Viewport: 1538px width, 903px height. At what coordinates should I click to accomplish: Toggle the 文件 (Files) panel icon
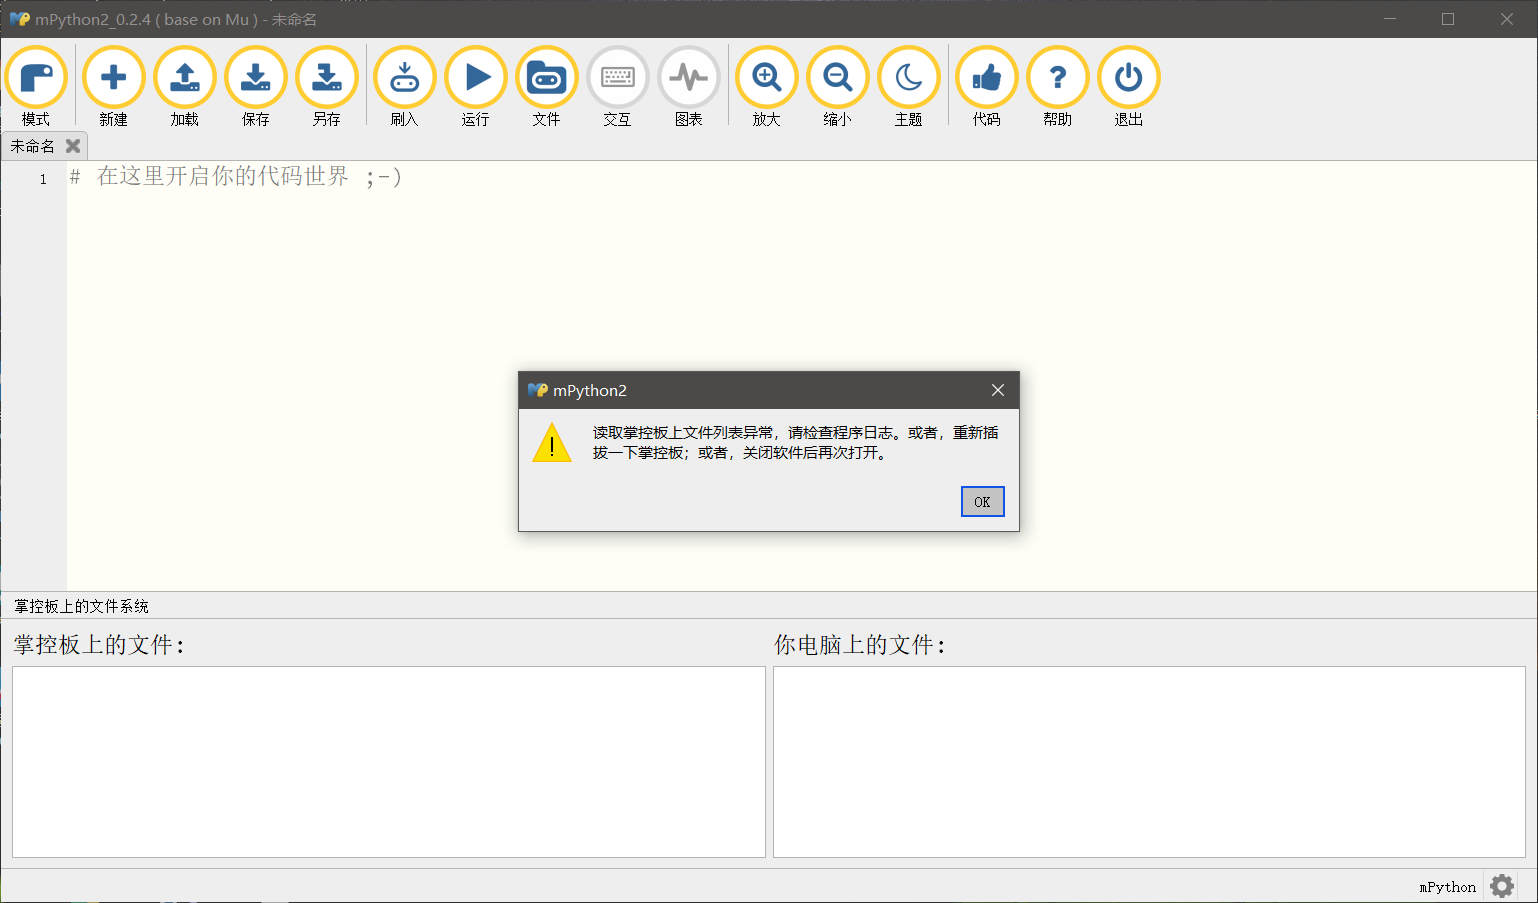pos(547,78)
